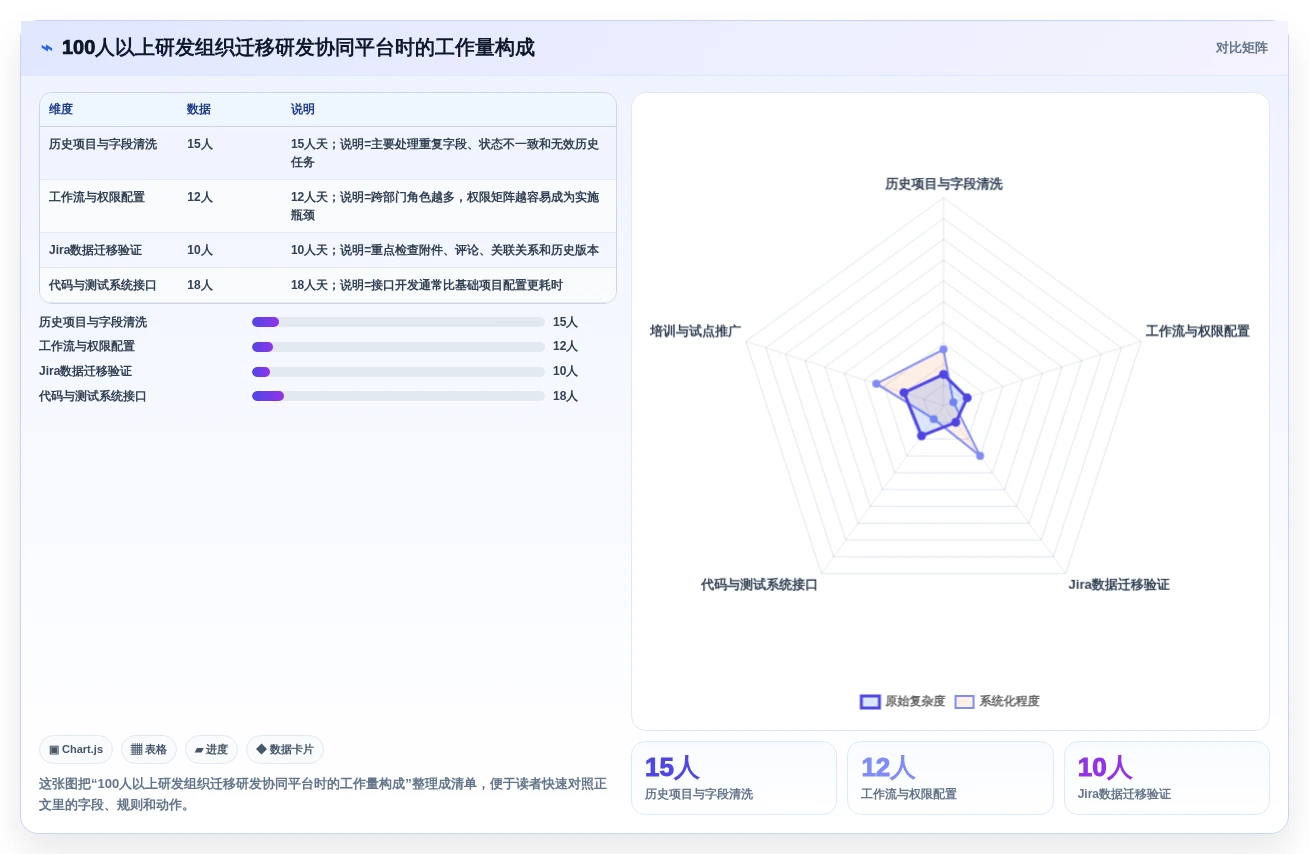Toggle the 系统化程度 legend swatch

pyautogui.click(x=964, y=702)
